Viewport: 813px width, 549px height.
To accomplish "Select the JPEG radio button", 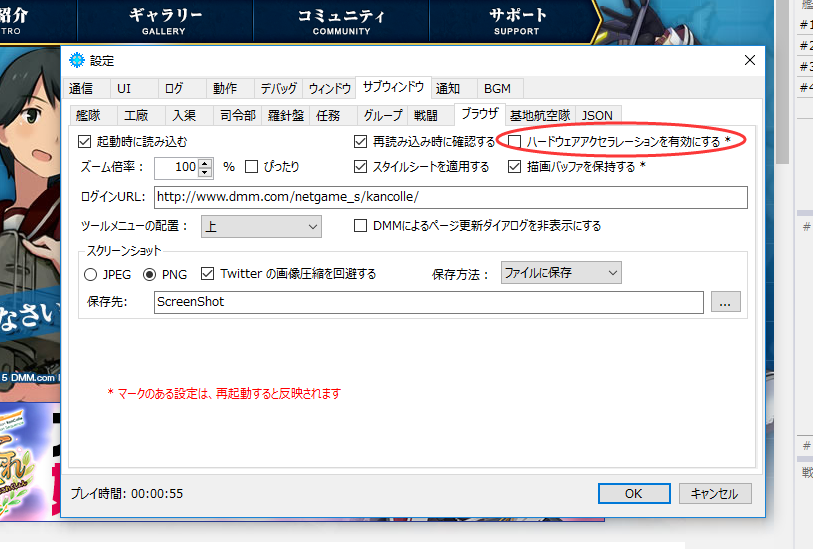I will click(91, 273).
